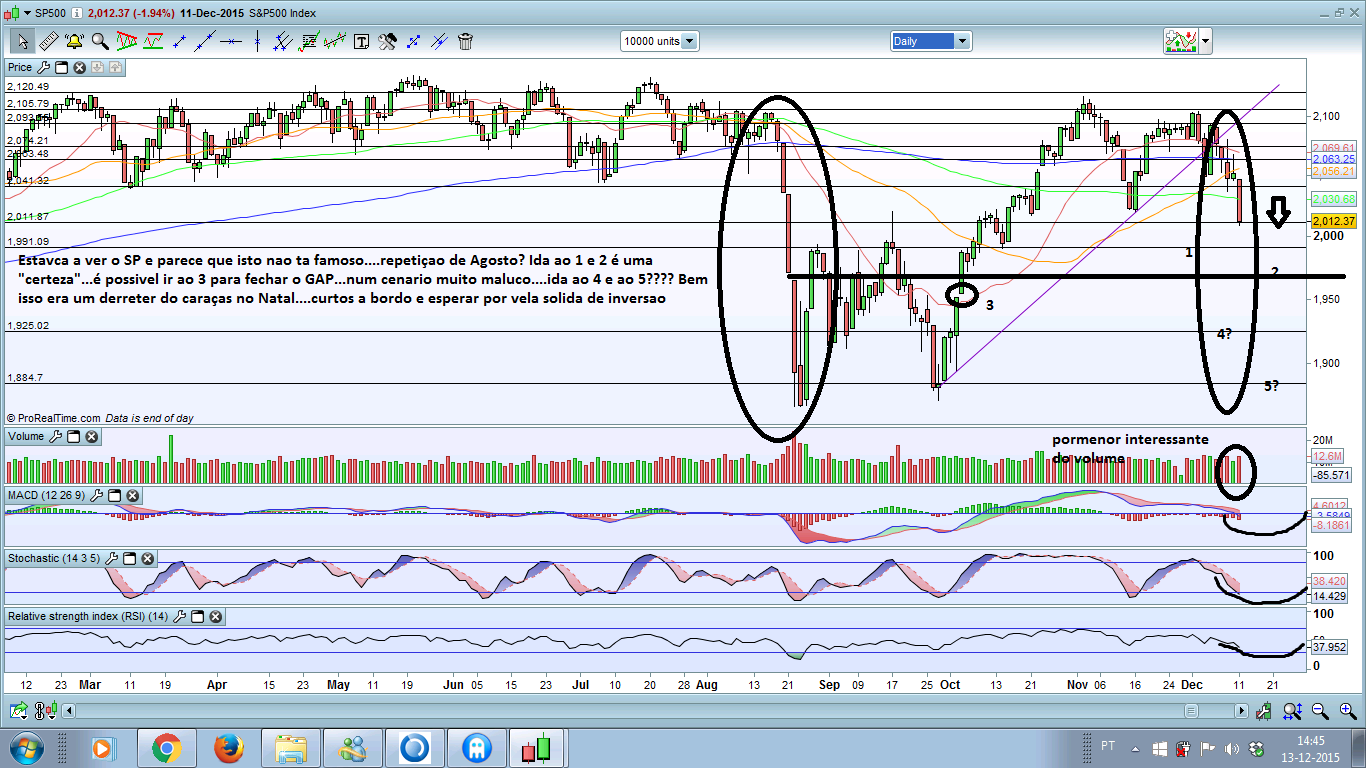
Task: Select the ruler measurement tool
Action: (x=49, y=41)
